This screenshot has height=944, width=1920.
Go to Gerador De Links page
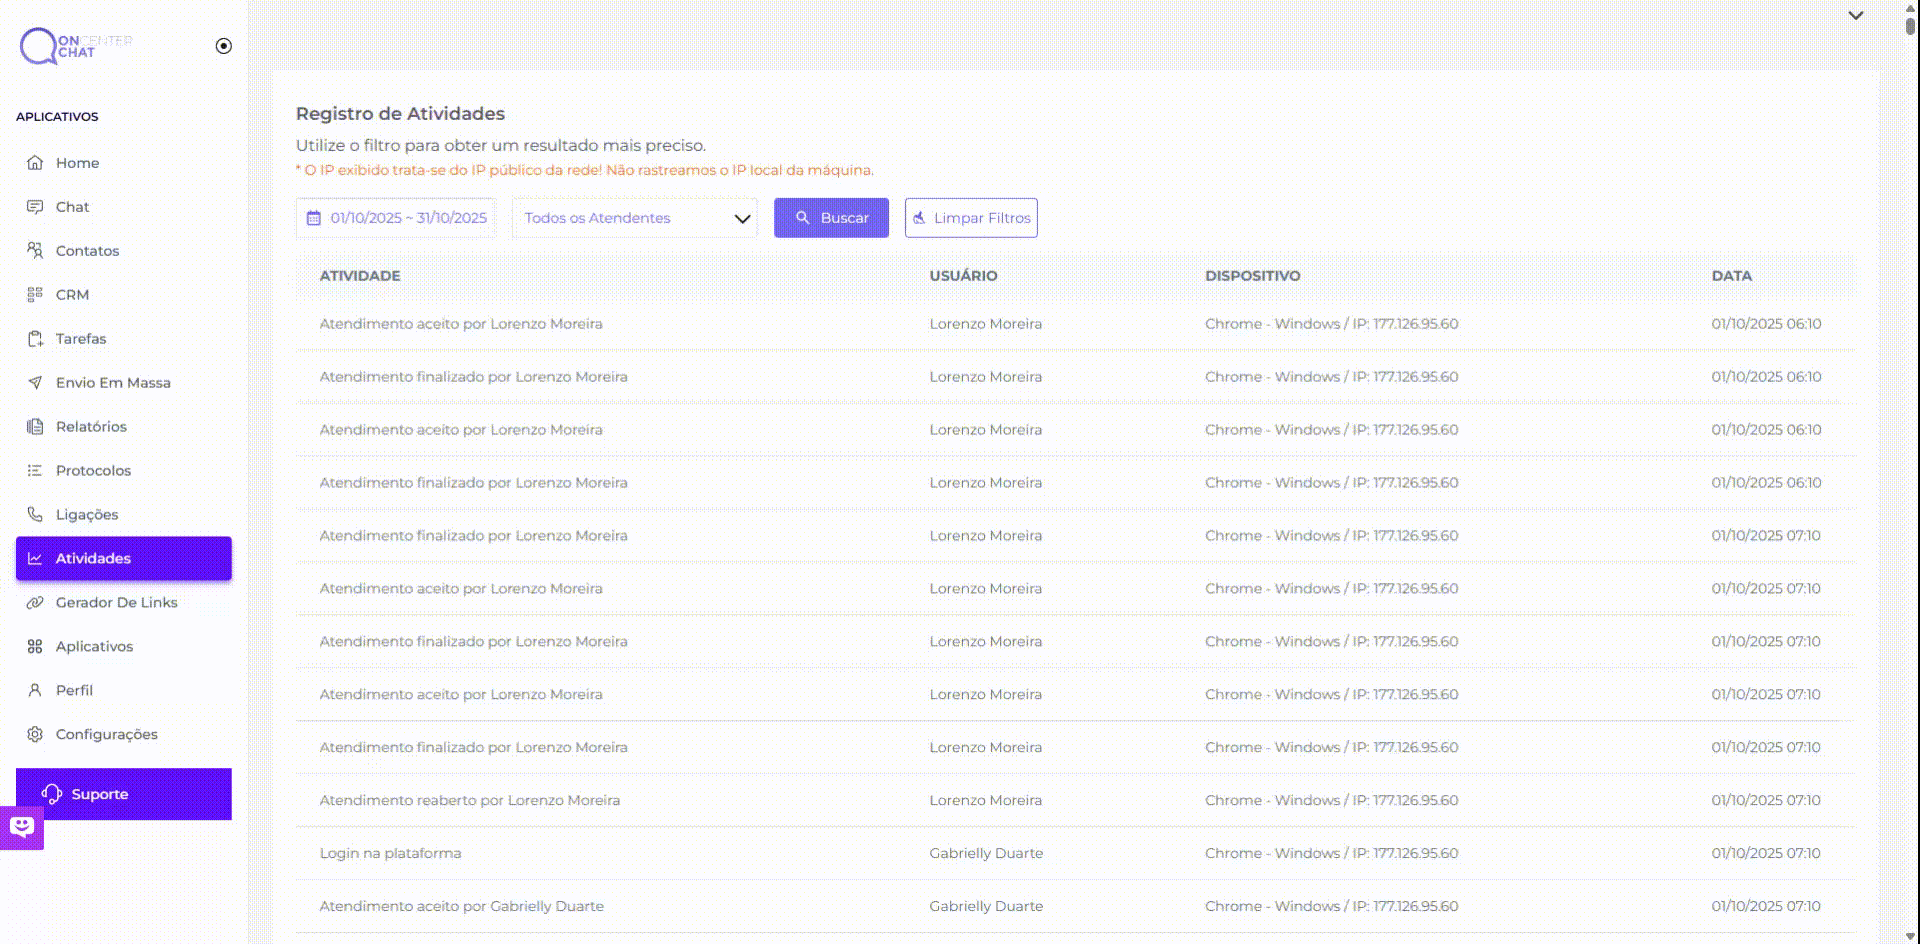[116, 603]
